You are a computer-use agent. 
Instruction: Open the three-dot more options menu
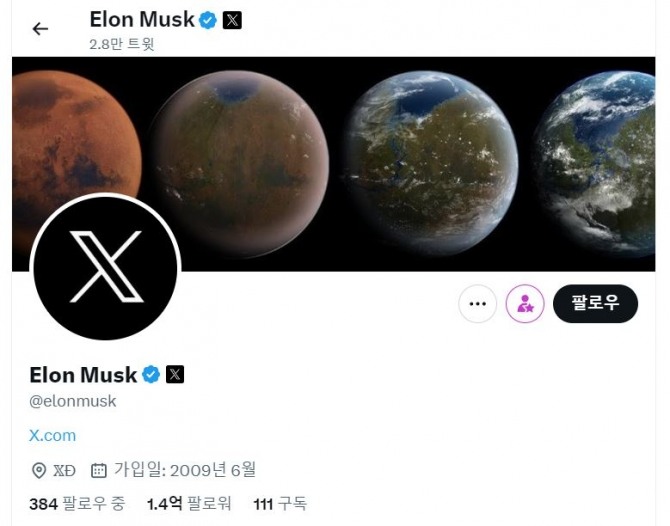coord(477,304)
